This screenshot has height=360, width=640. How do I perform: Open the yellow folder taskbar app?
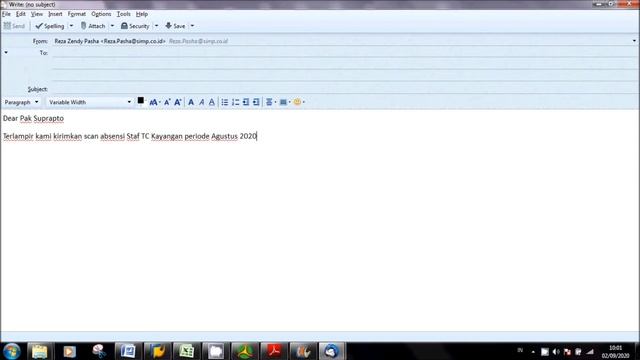tap(157, 351)
